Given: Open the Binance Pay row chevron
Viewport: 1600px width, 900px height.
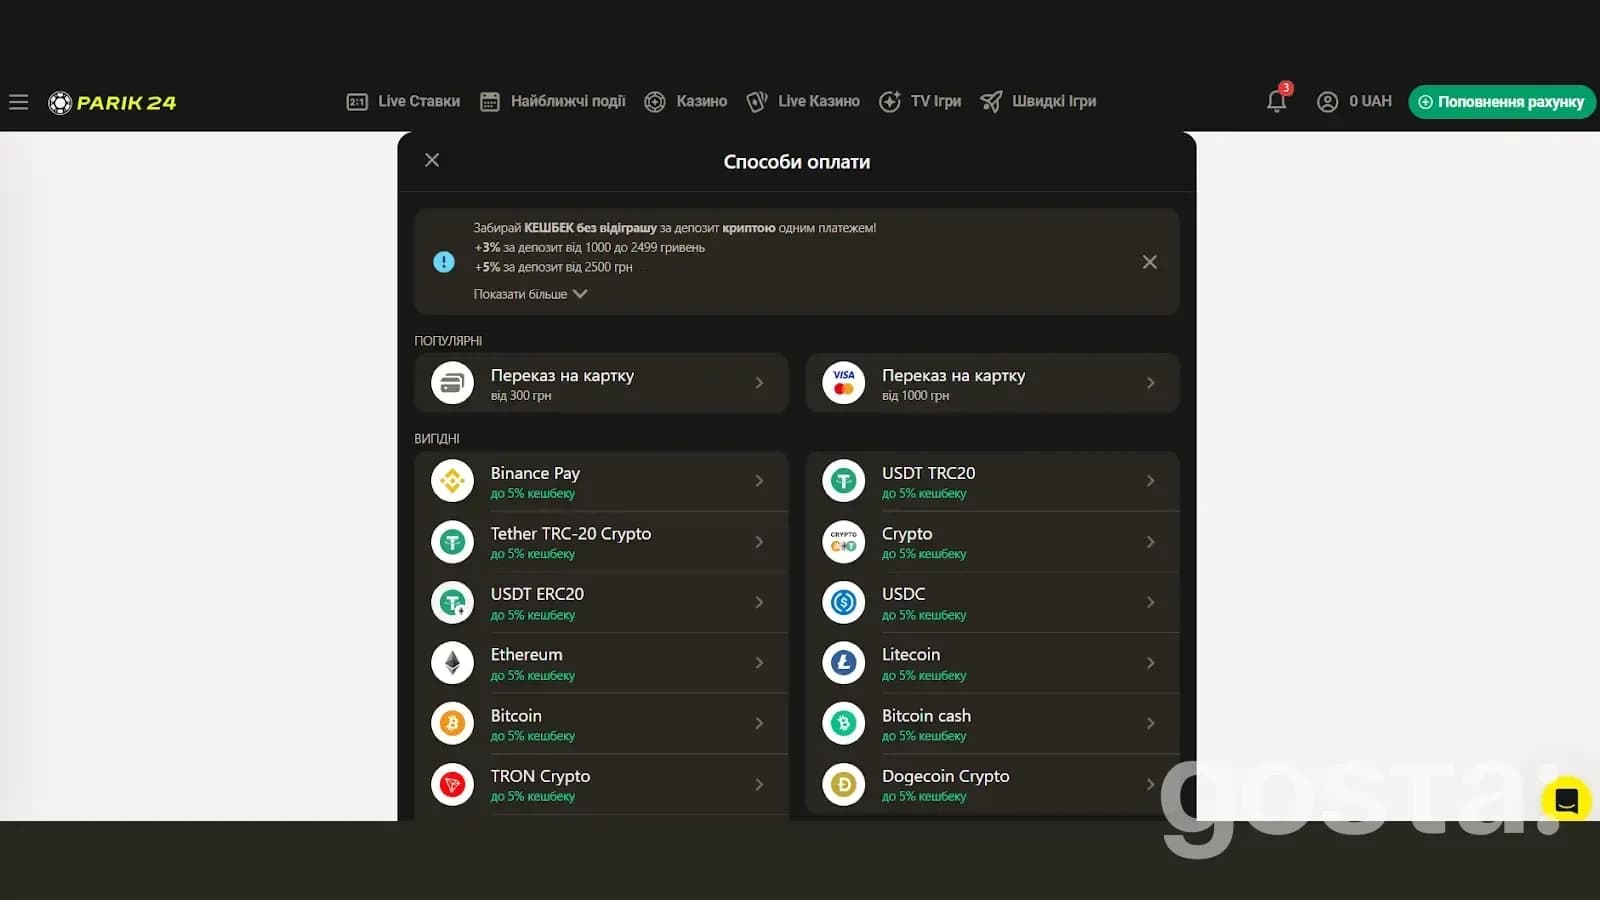Looking at the screenshot, I should (x=759, y=481).
